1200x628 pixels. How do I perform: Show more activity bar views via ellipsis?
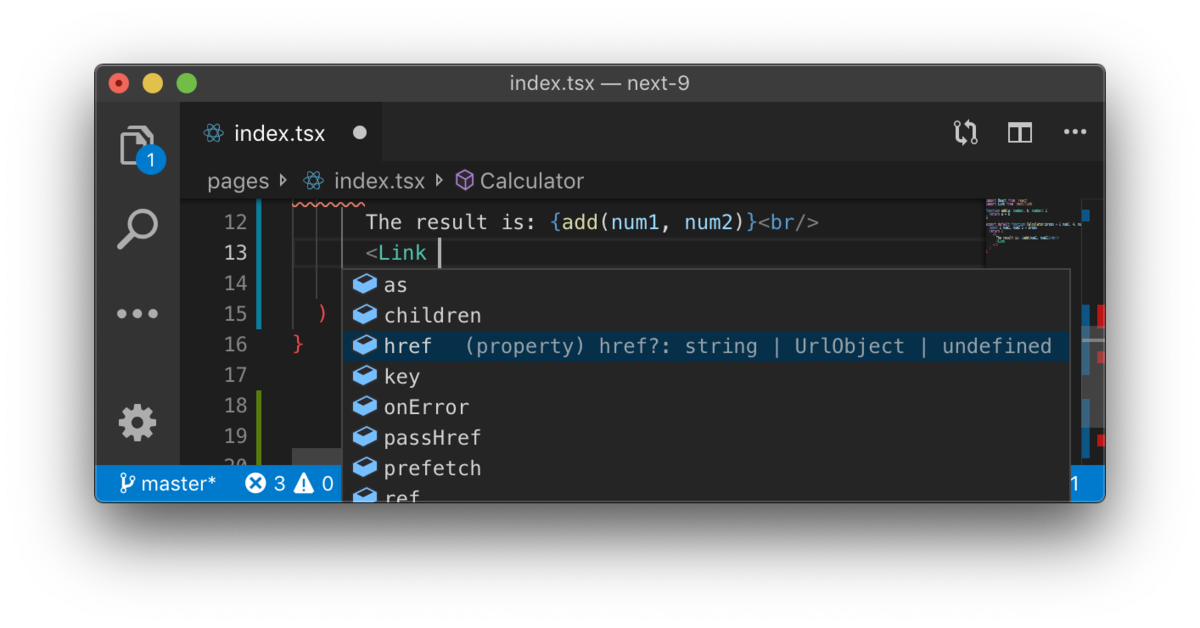[x=137, y=313]
